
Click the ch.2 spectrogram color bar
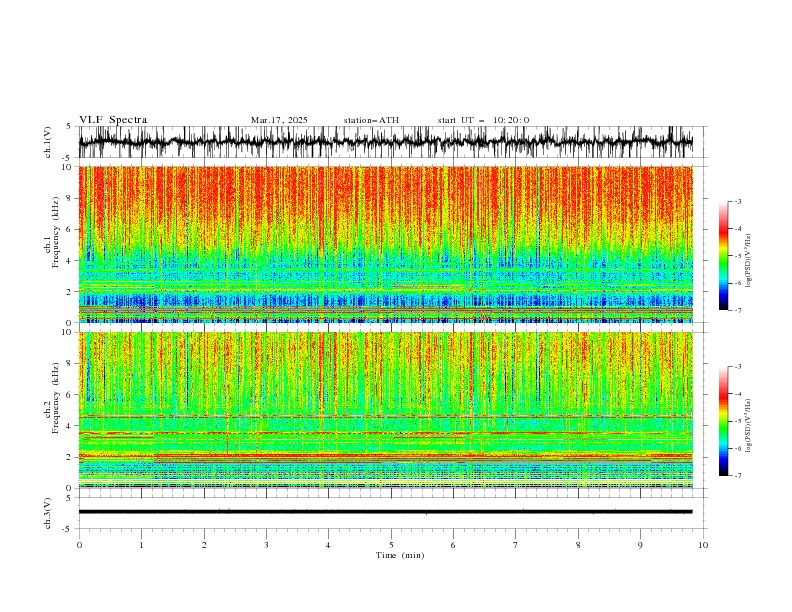coord(723,421)
